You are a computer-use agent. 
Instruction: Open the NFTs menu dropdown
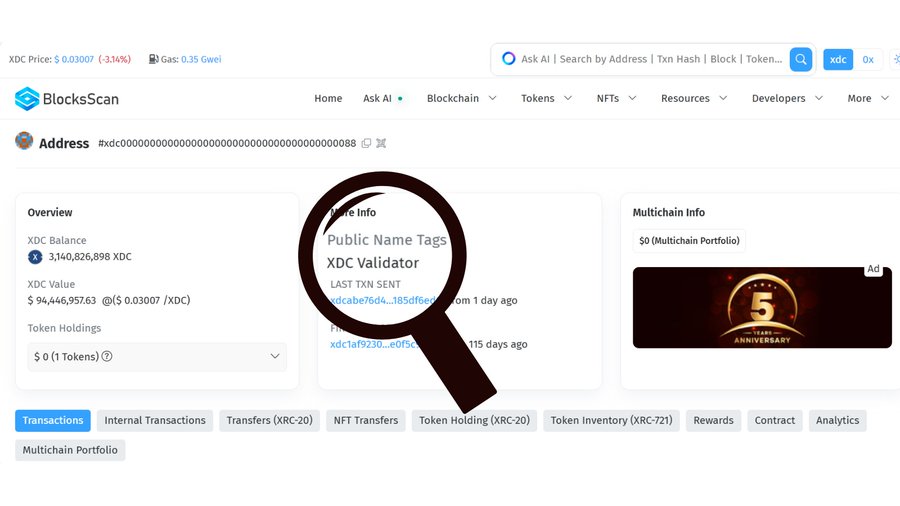(x=616, y=98)
